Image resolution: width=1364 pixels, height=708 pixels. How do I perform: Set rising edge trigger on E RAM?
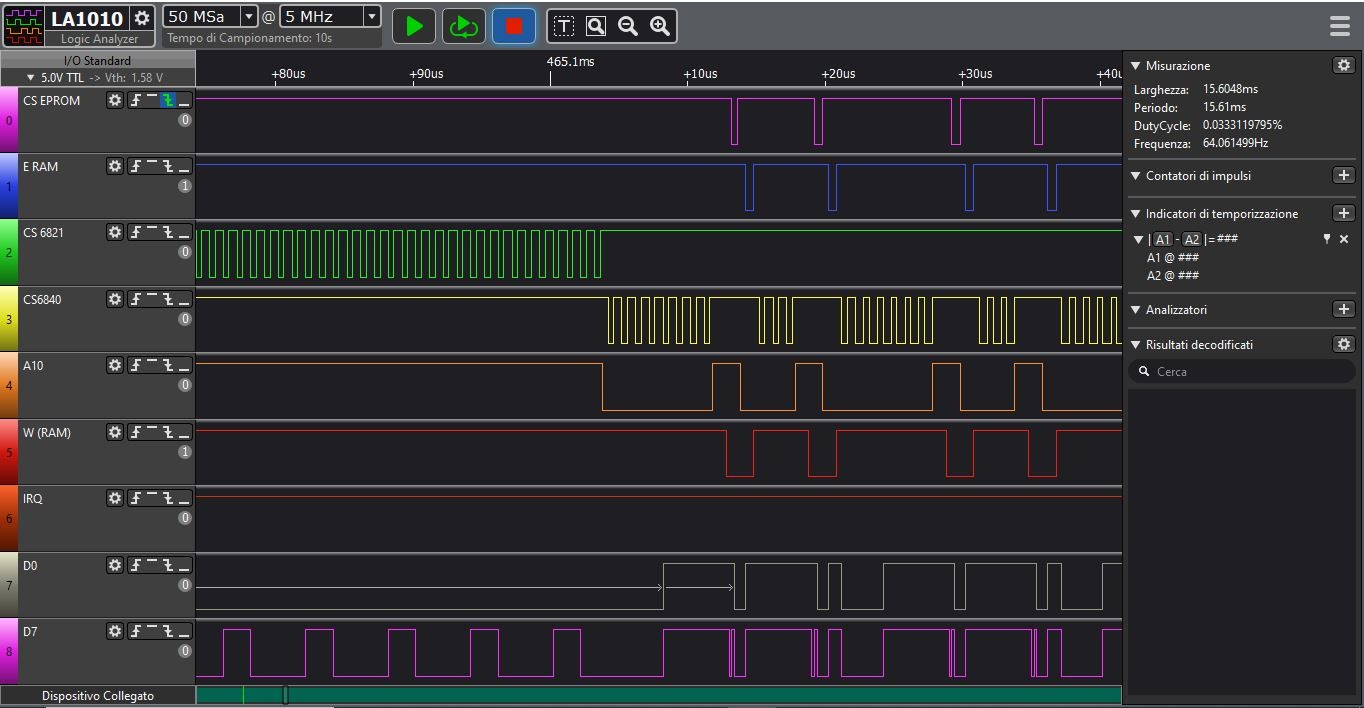[136, 166]
